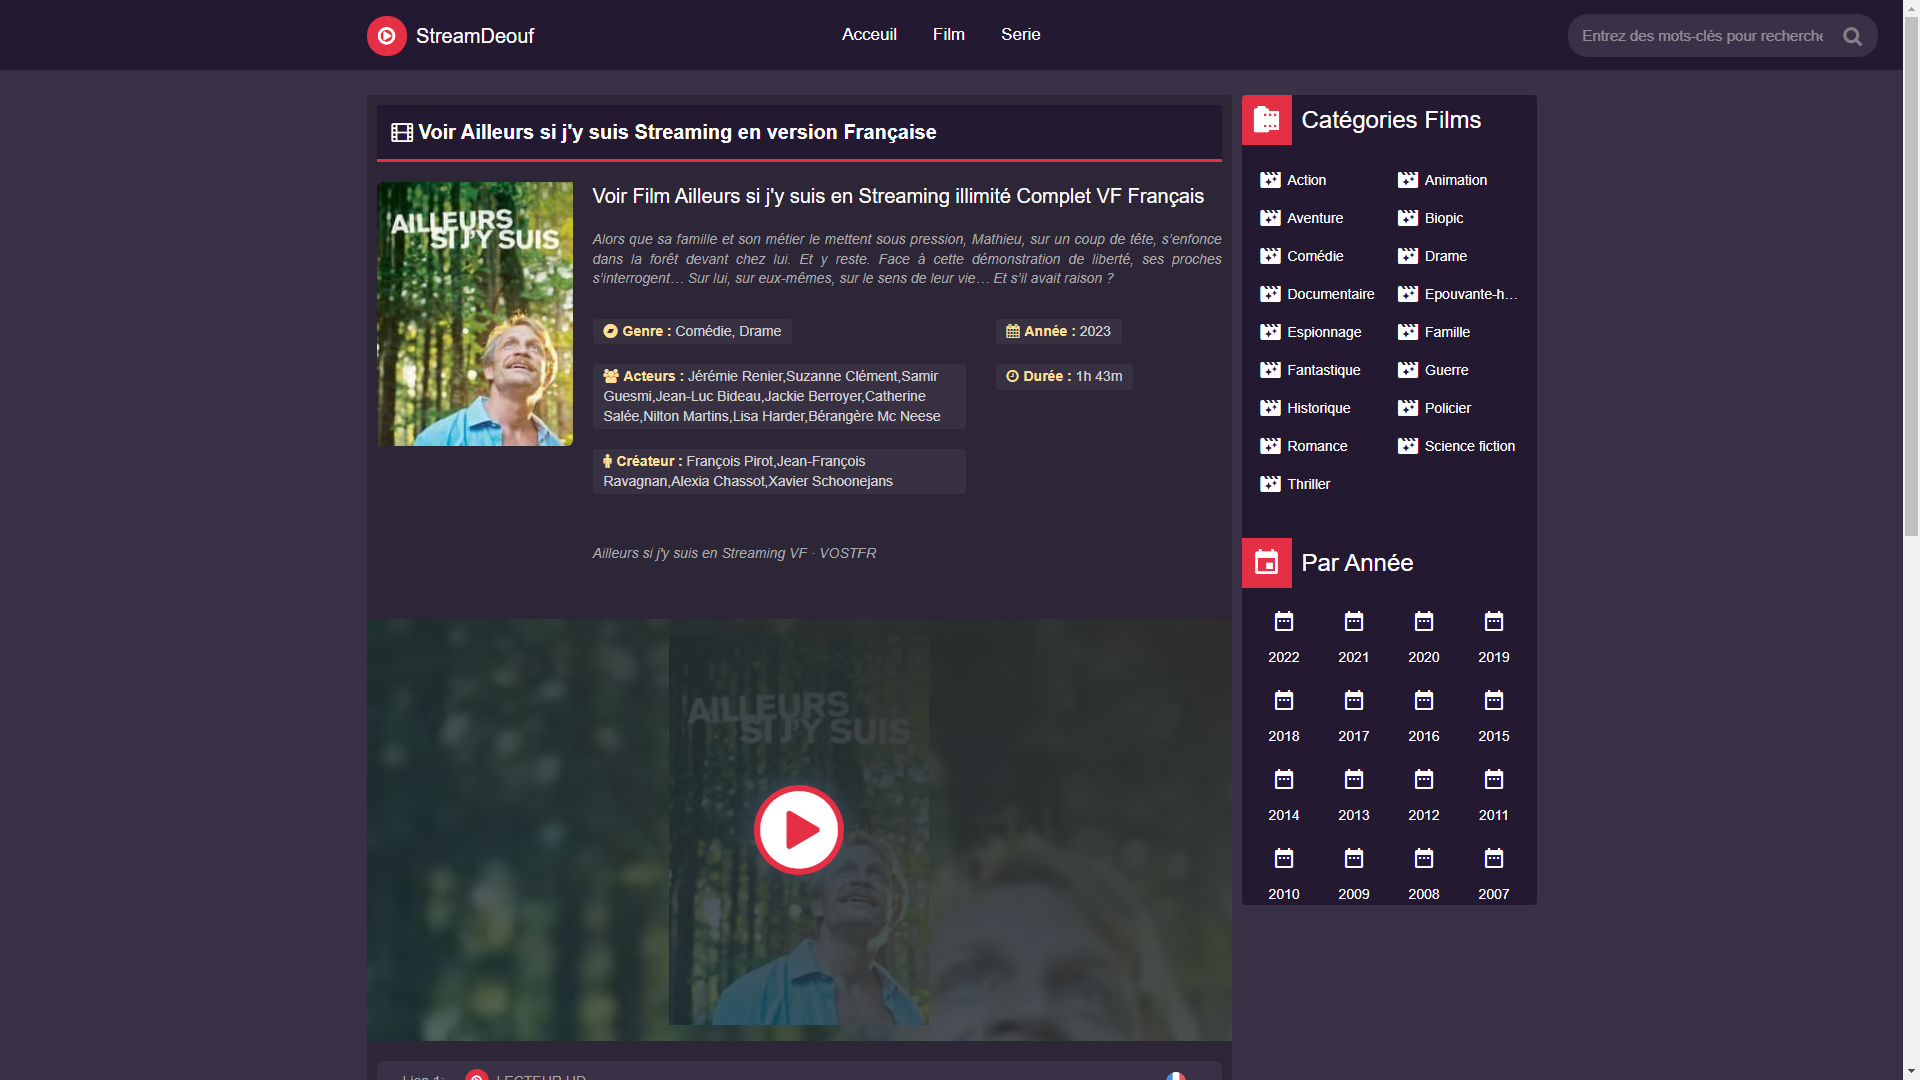Click the search keywords input field
Screen dimensions: 1920x1080
click(1702, 36)
